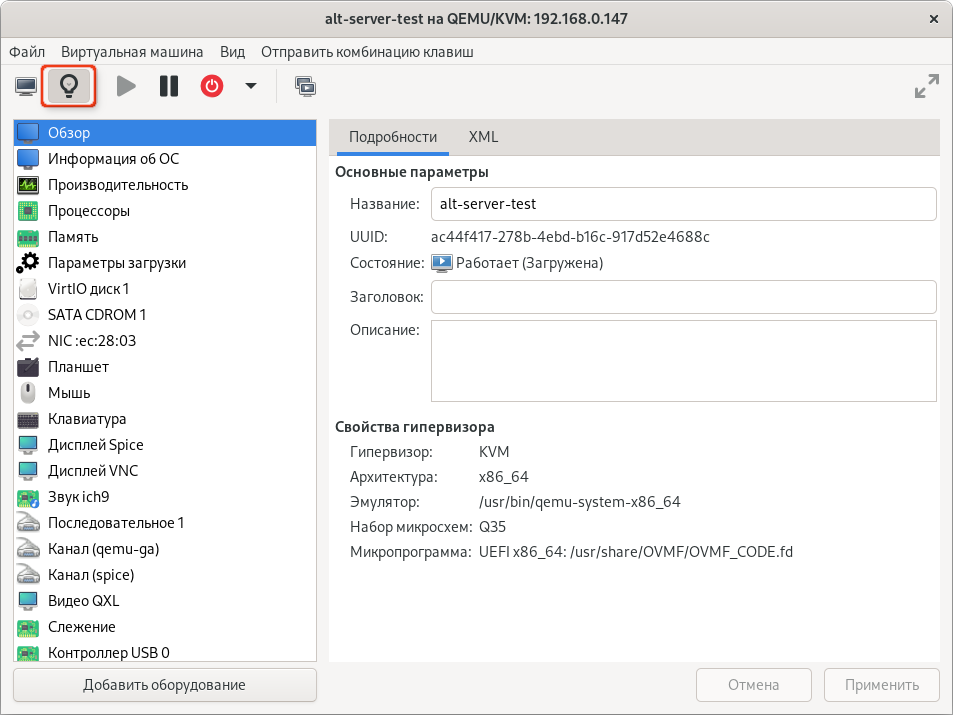This screenshot has height=715, width=953.
Task: Switch to graphical console view icon
Action: [26, 87]
